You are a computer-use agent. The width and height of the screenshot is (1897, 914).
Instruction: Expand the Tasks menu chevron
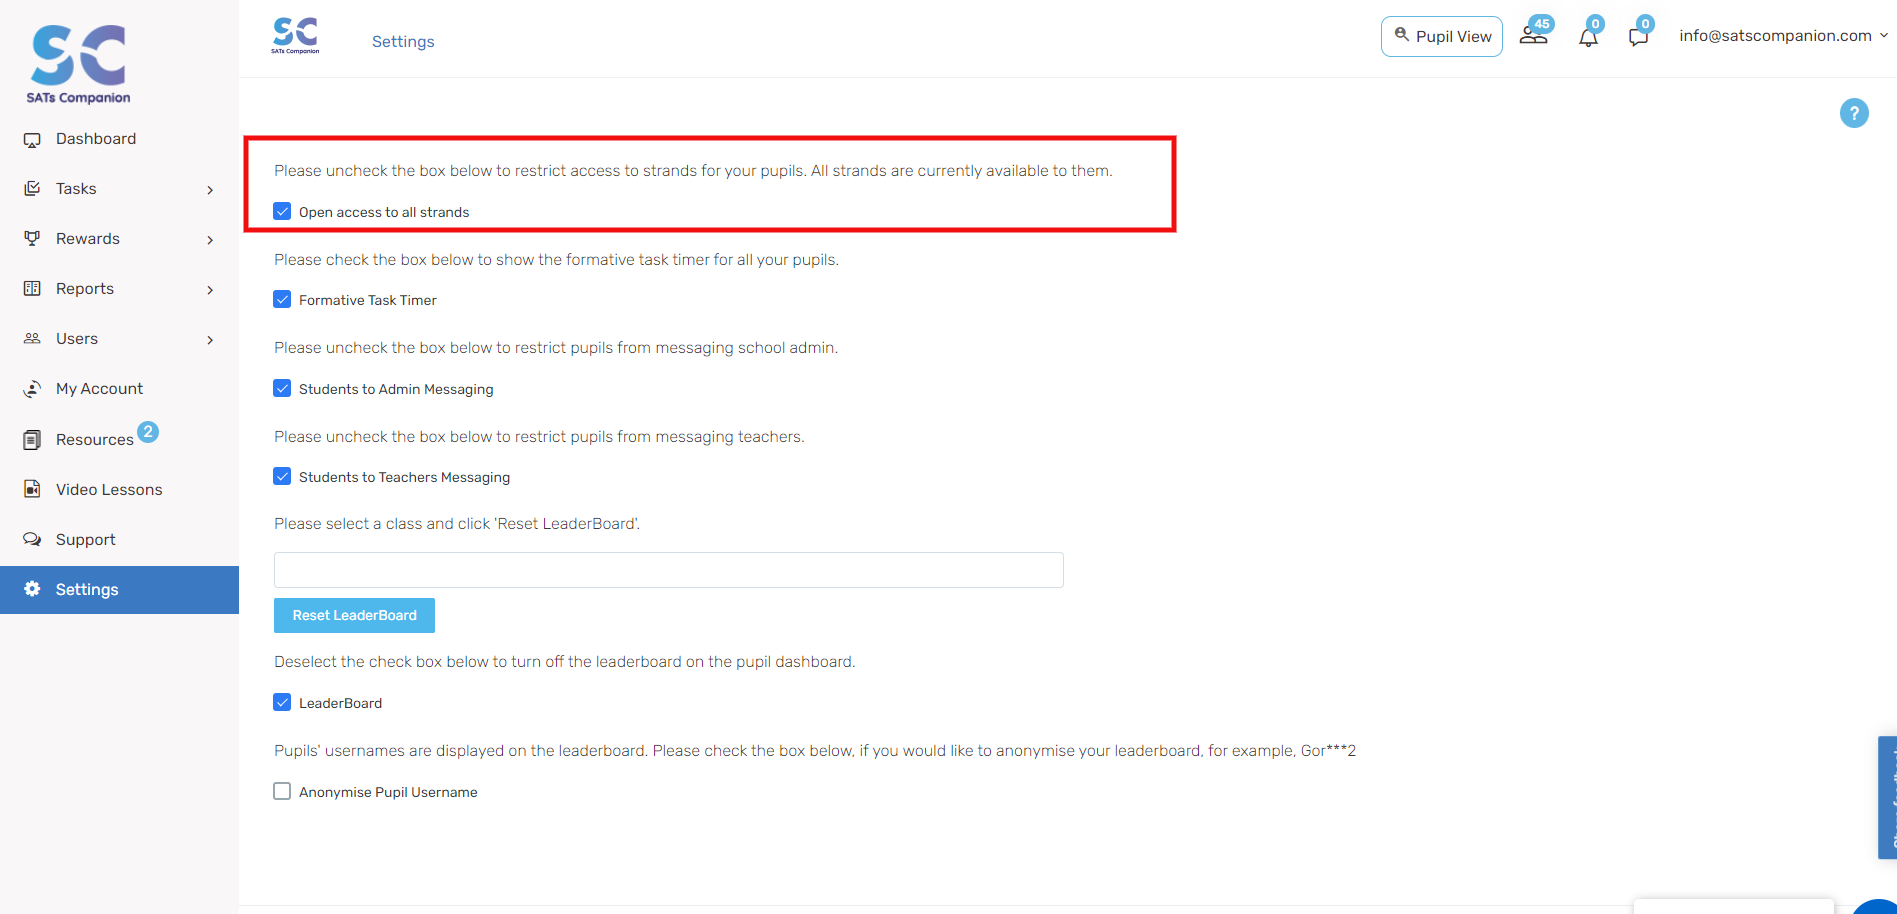[210, 190]
